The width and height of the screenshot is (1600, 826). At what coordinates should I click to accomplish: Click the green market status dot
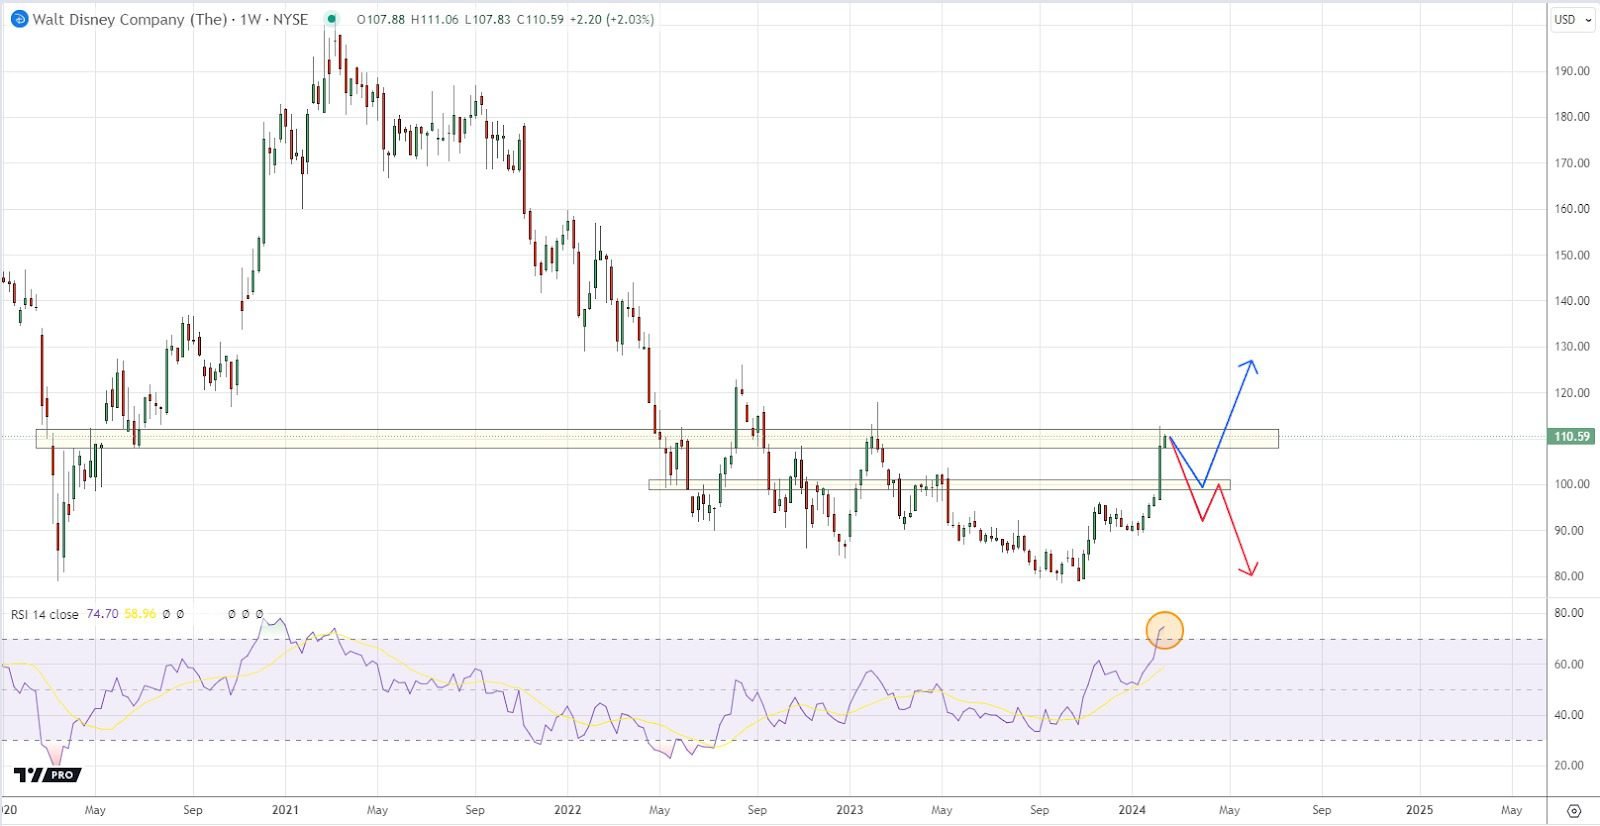[x=332, y=19]
